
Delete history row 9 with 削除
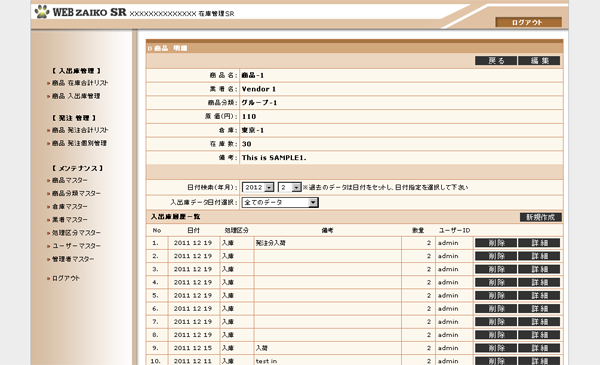pyautogui.click(x=496, y=348)
